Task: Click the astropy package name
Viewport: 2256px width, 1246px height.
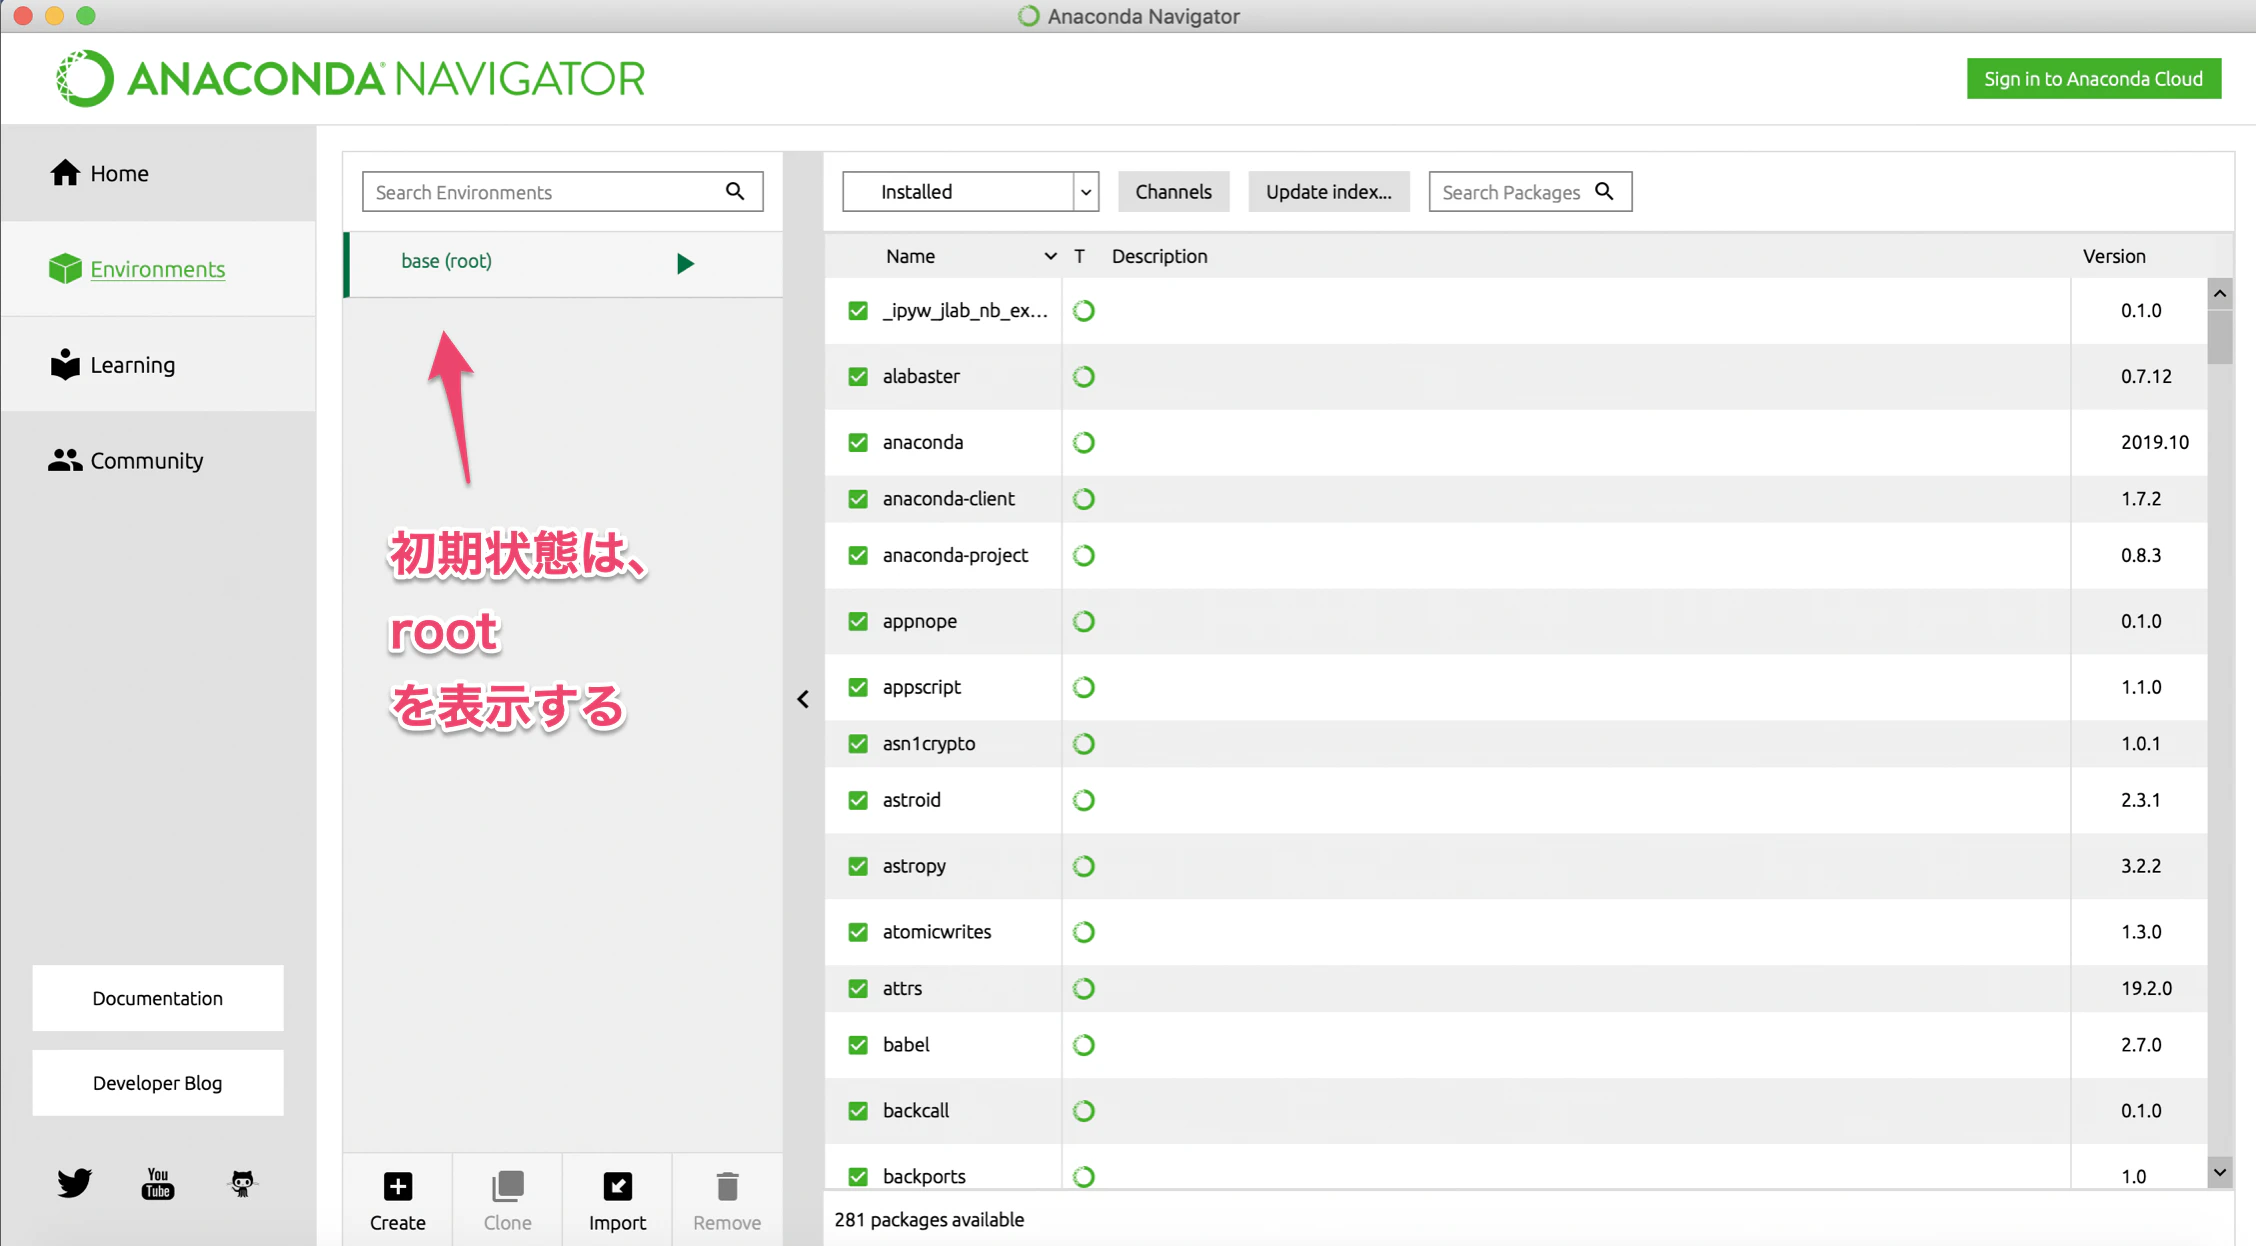Action: (914, 866)
